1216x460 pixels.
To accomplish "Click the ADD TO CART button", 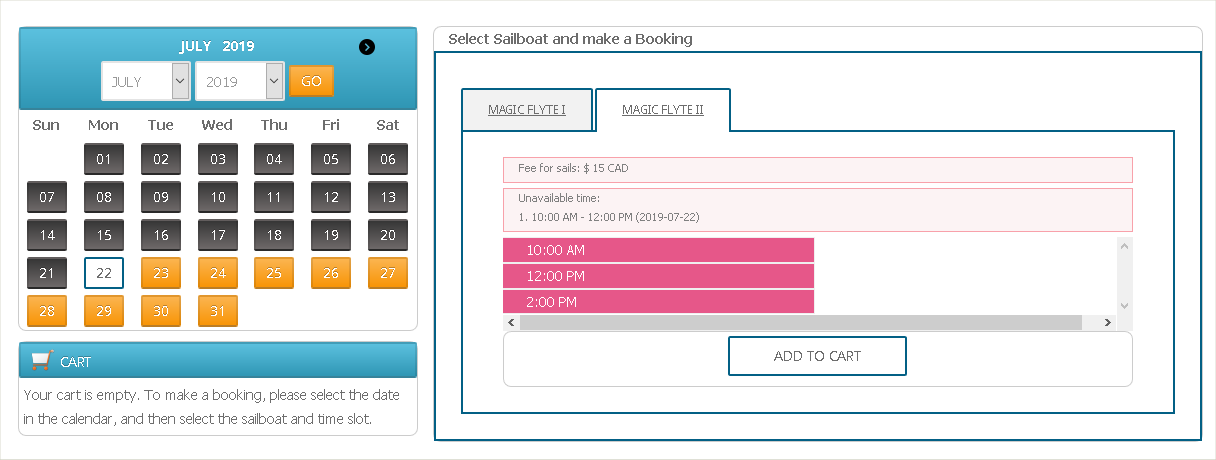I will (x=817, y=356).
